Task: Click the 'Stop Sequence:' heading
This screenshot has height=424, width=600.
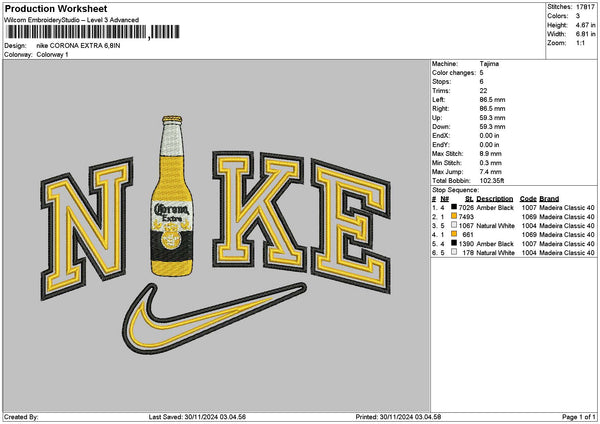Action: (x=455, y=190)
